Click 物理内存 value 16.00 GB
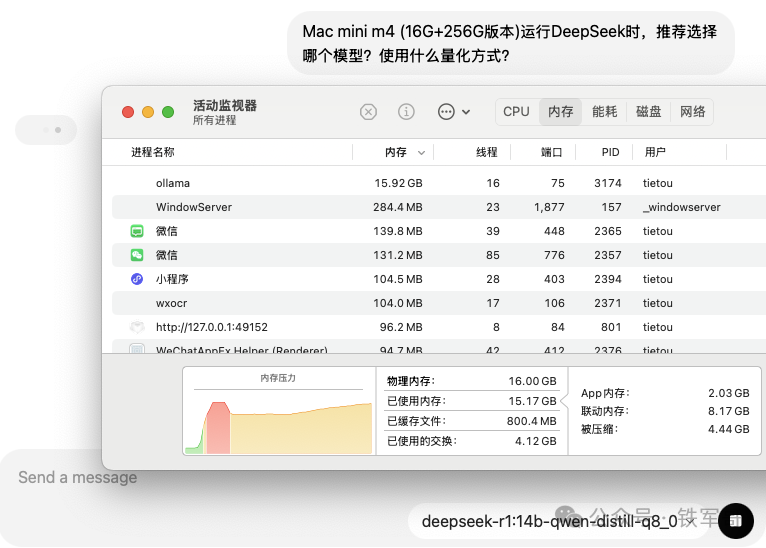766x548 pixels. click(532, 381)
